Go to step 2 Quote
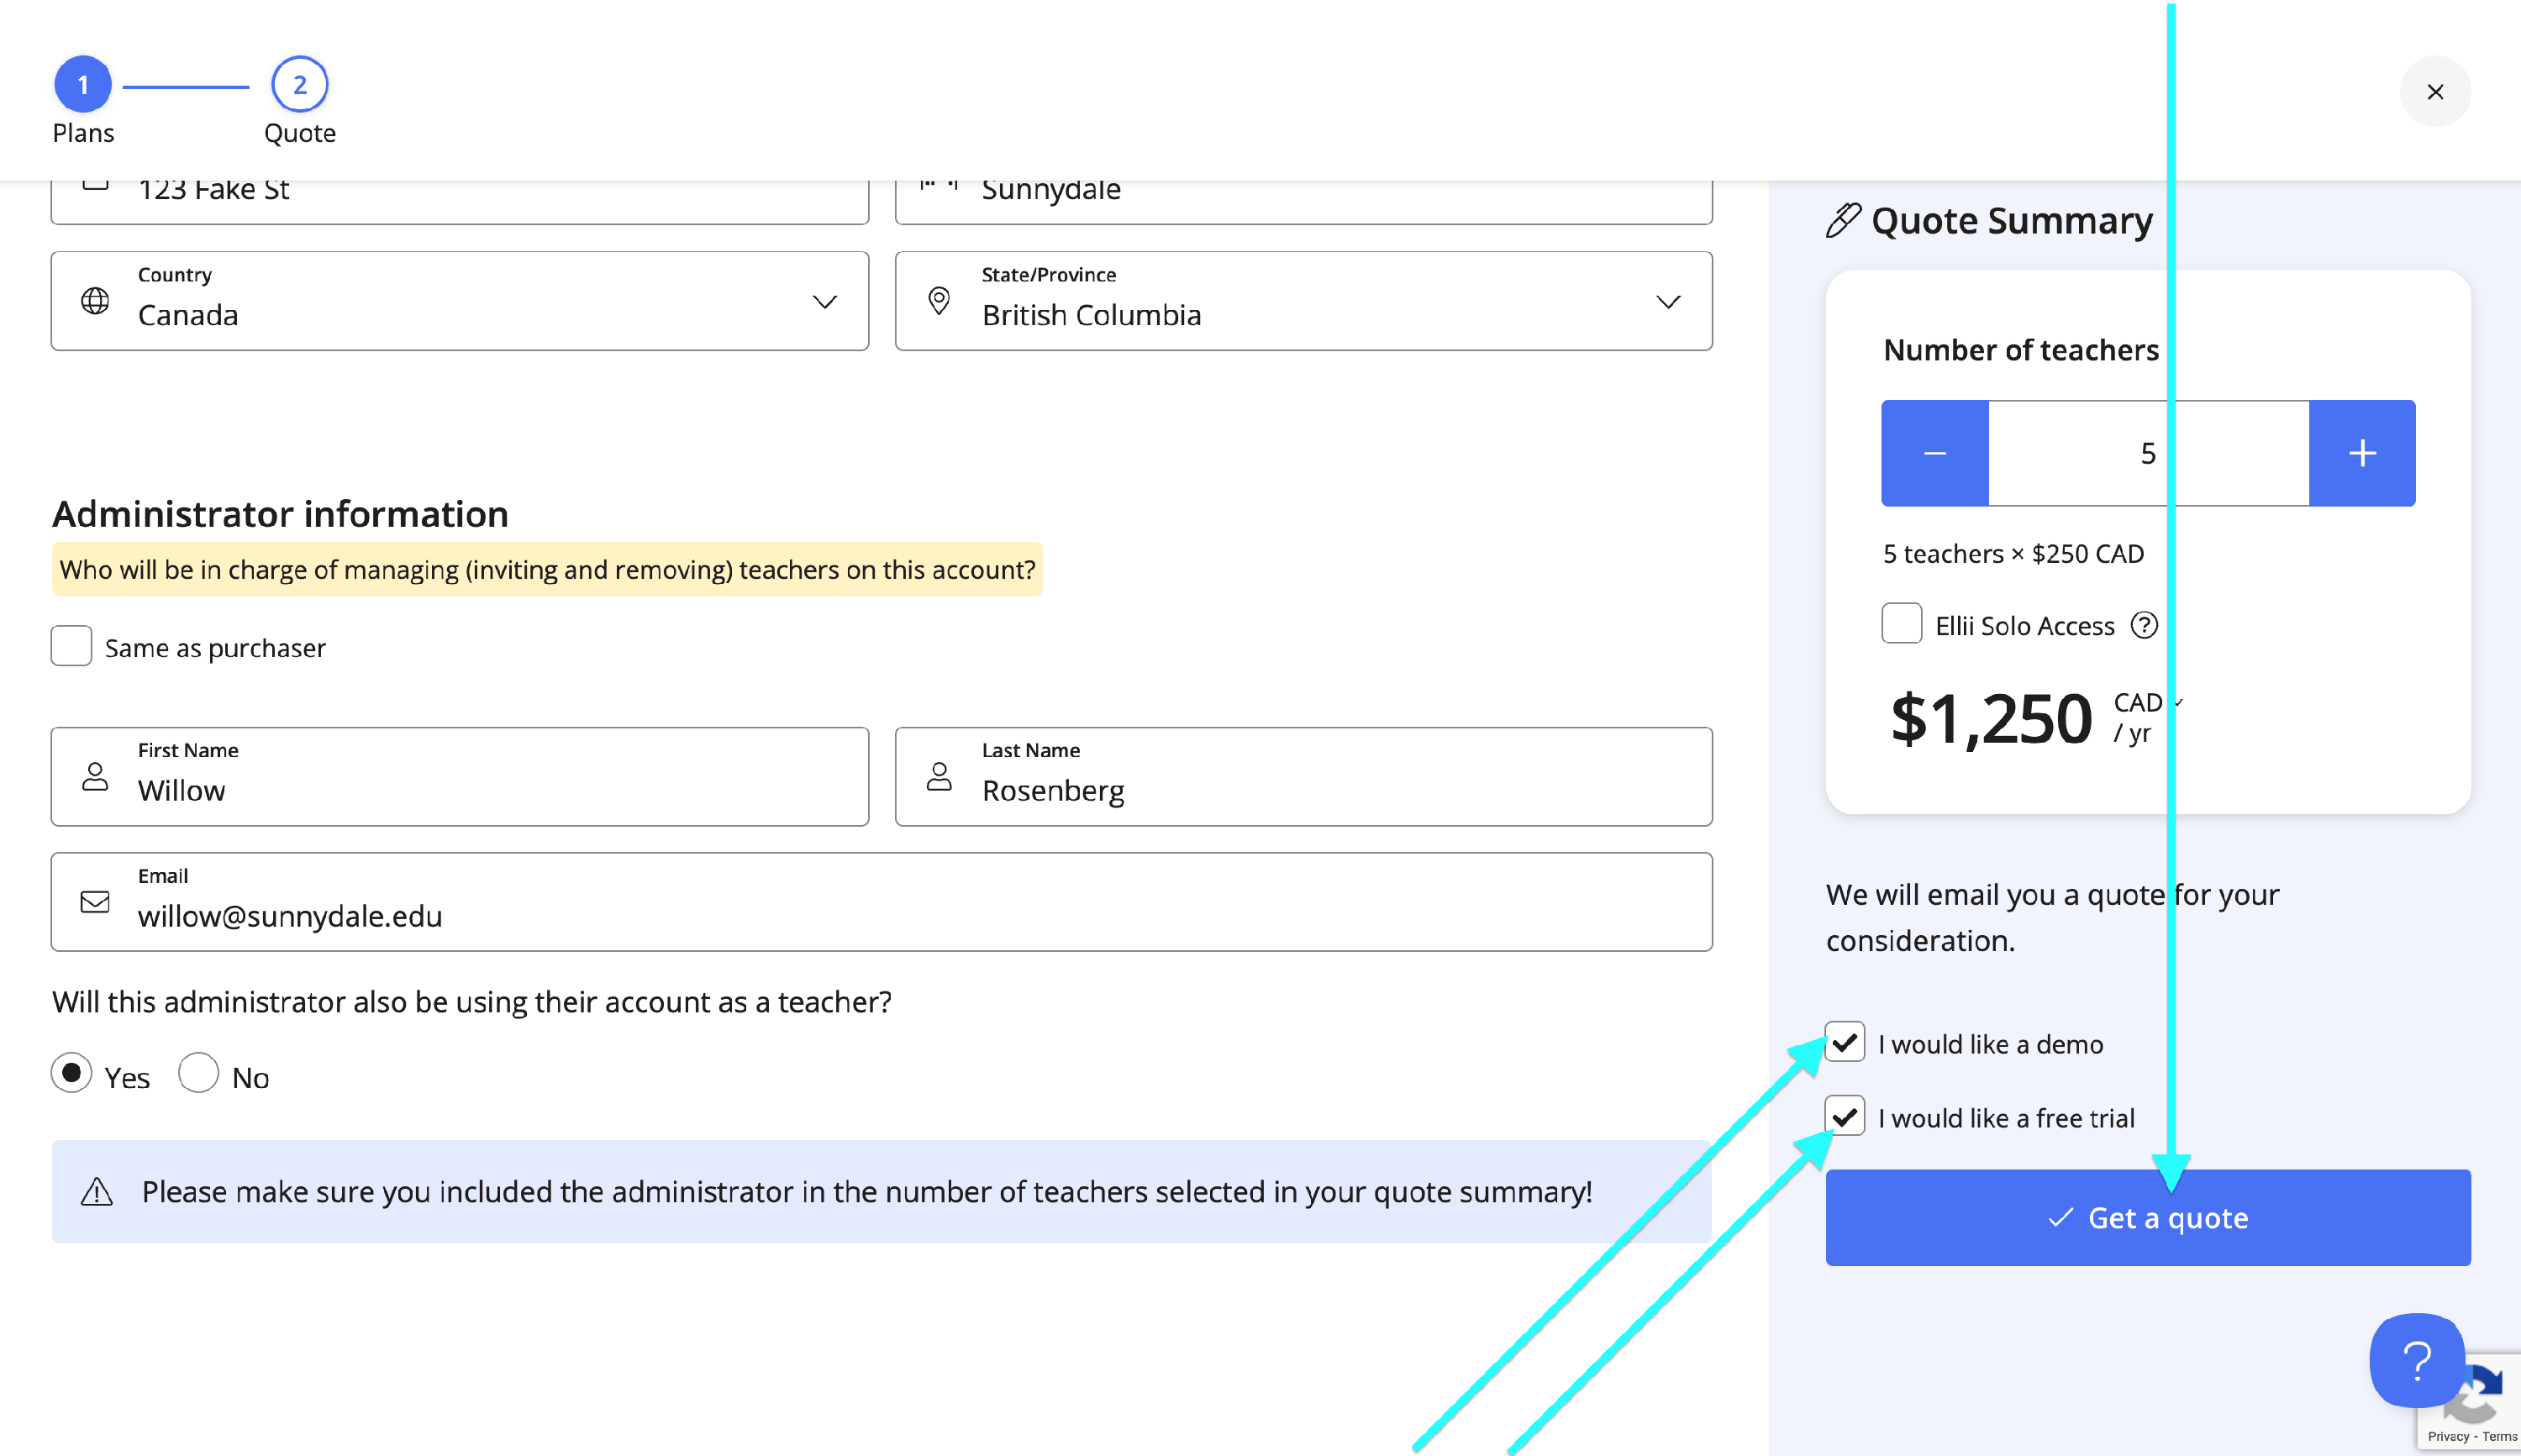2521x1456 pixels. [x=299, y=85]
